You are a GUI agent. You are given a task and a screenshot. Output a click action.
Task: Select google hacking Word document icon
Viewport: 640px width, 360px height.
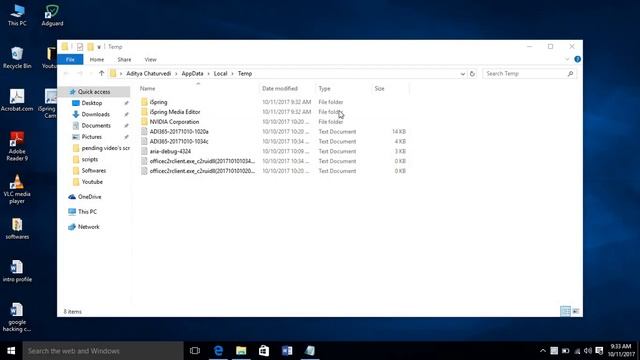17,317
